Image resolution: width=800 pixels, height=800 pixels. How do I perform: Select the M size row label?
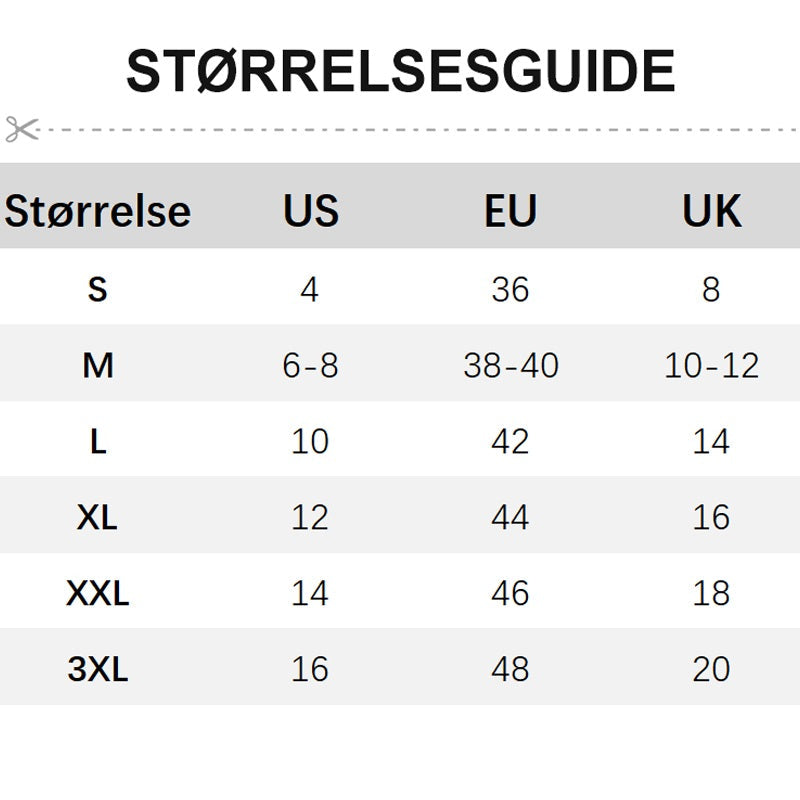97,366
